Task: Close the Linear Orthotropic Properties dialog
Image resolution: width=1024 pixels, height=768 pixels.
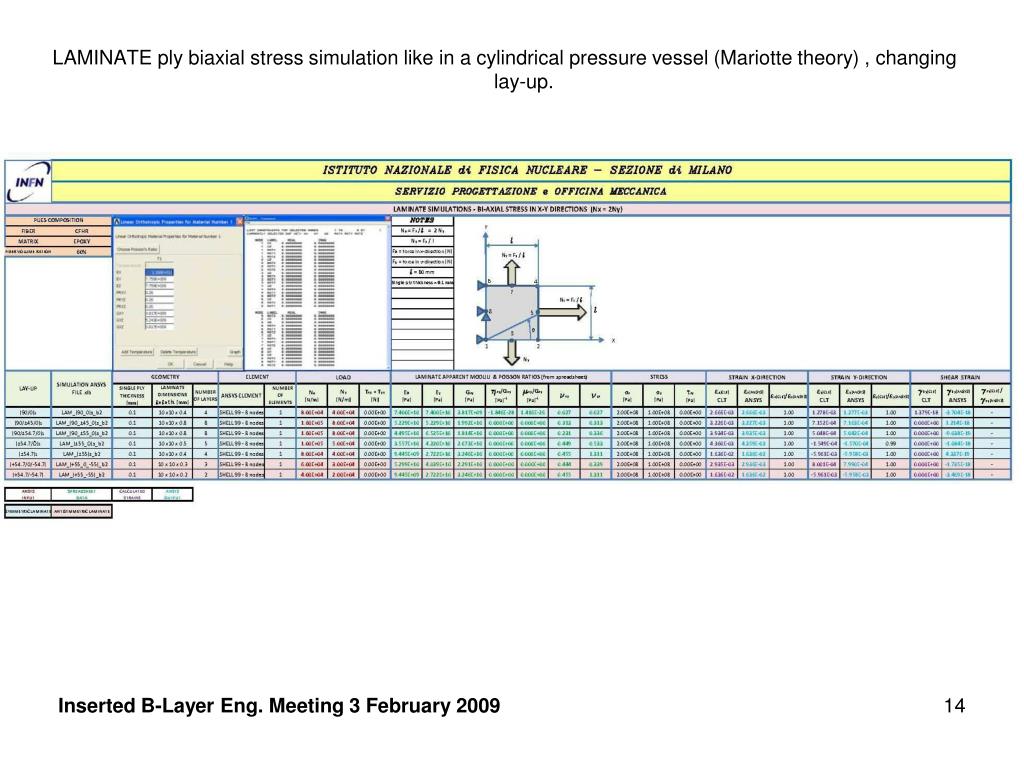Action: tap(239, 221)
